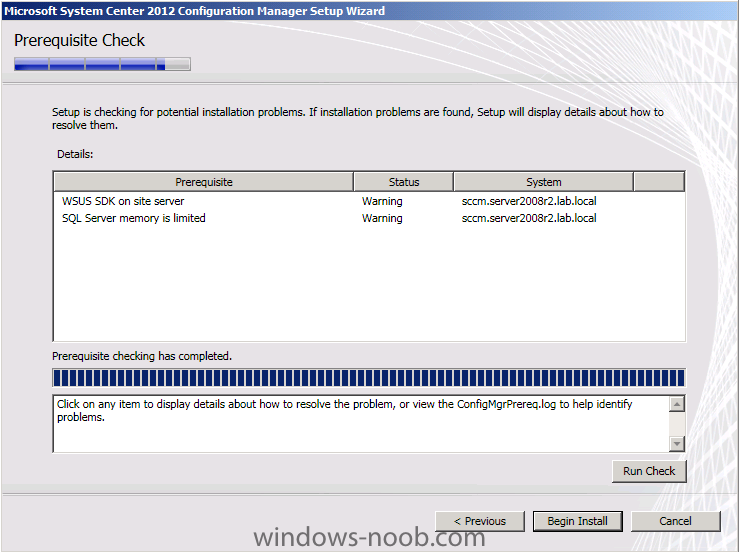The width and height of the screenshot is (739, 552).
Task: Go back with the Previous button
Action: coord(479,521)
